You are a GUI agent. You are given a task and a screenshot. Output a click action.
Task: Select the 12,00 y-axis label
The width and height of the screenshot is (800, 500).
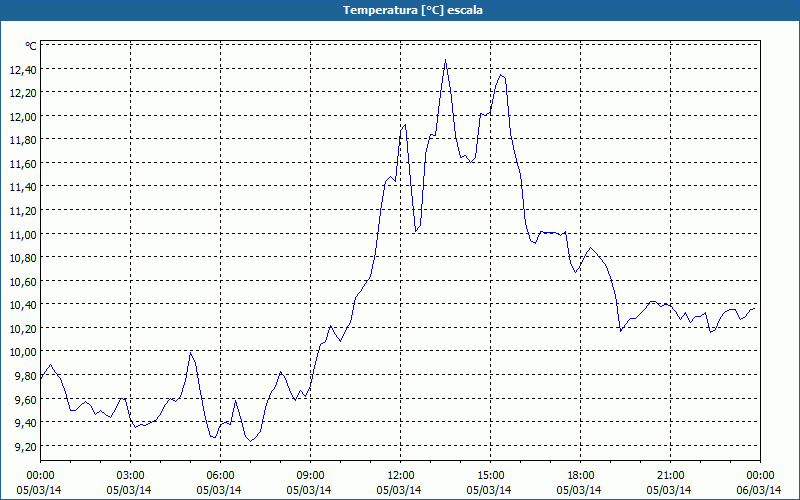pos(23,117)
